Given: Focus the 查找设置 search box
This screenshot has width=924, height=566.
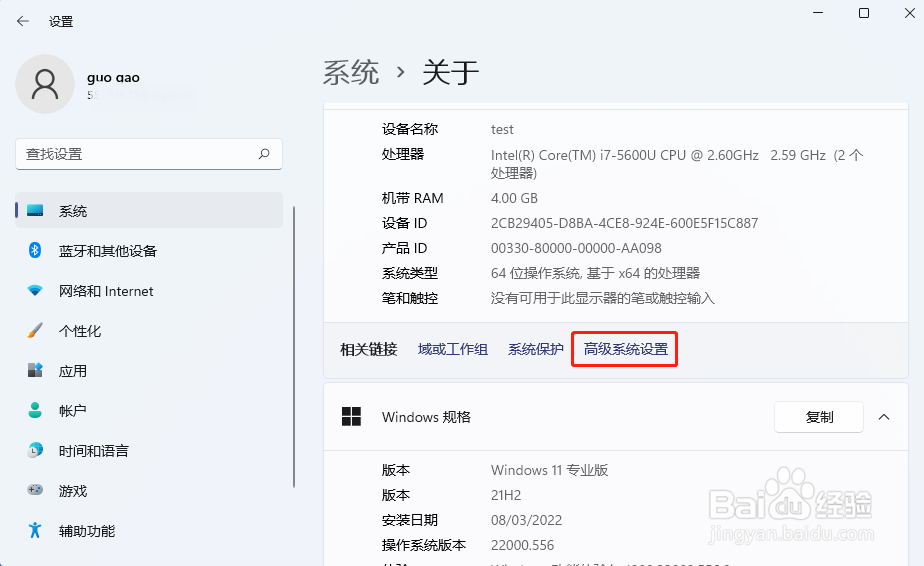Looking at the screenshot, I should 148,154.
